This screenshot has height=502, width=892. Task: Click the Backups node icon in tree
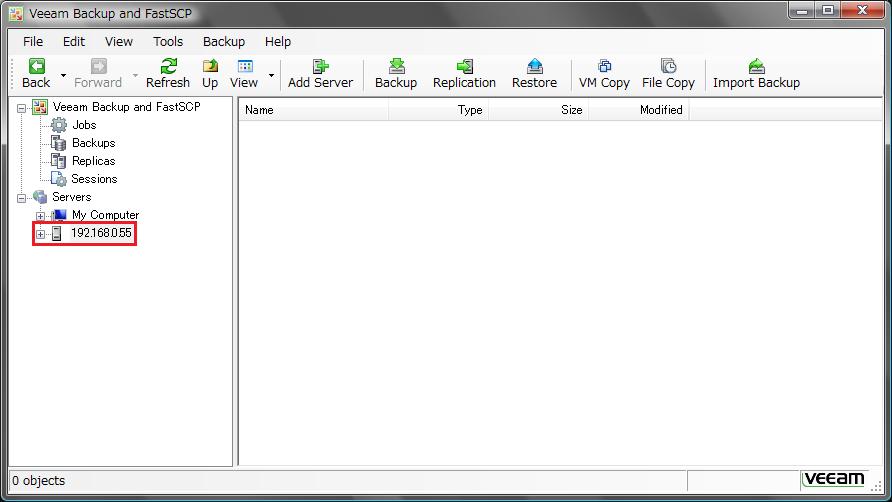[x=59, y=143]
